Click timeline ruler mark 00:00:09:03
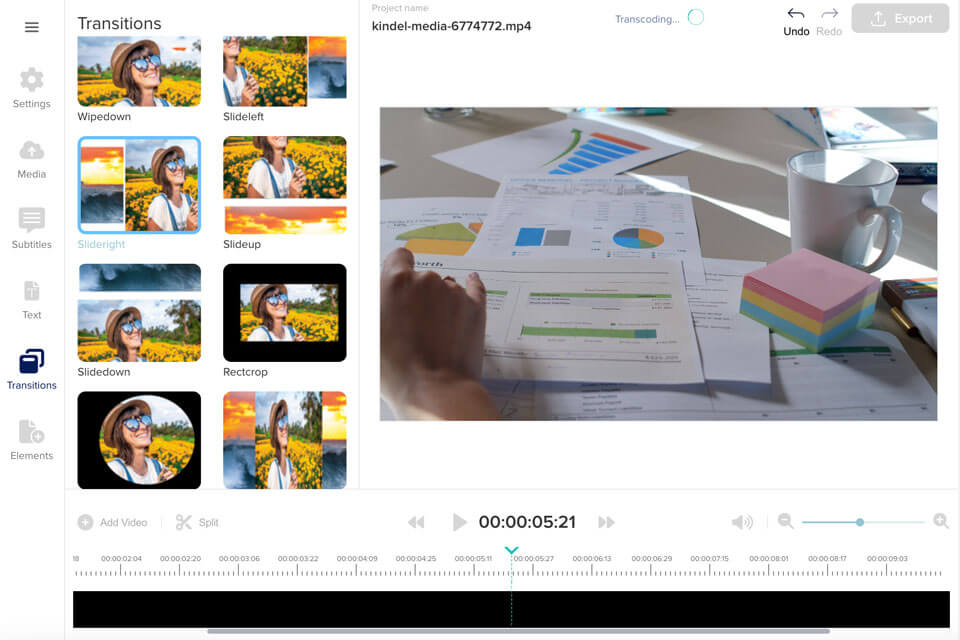Image resolution: width=960 pixels, height=640 pixels. point(887,559)
